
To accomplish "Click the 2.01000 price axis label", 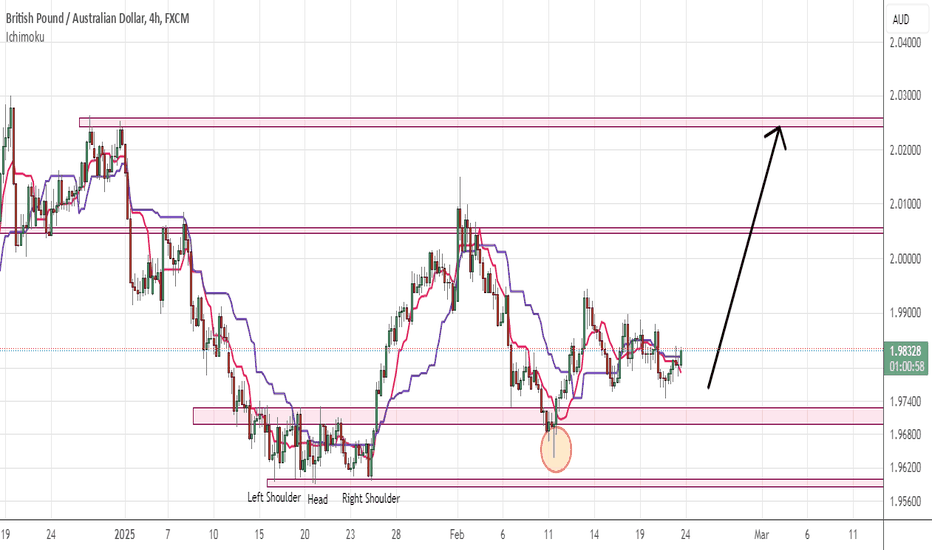I will point(905,204).
